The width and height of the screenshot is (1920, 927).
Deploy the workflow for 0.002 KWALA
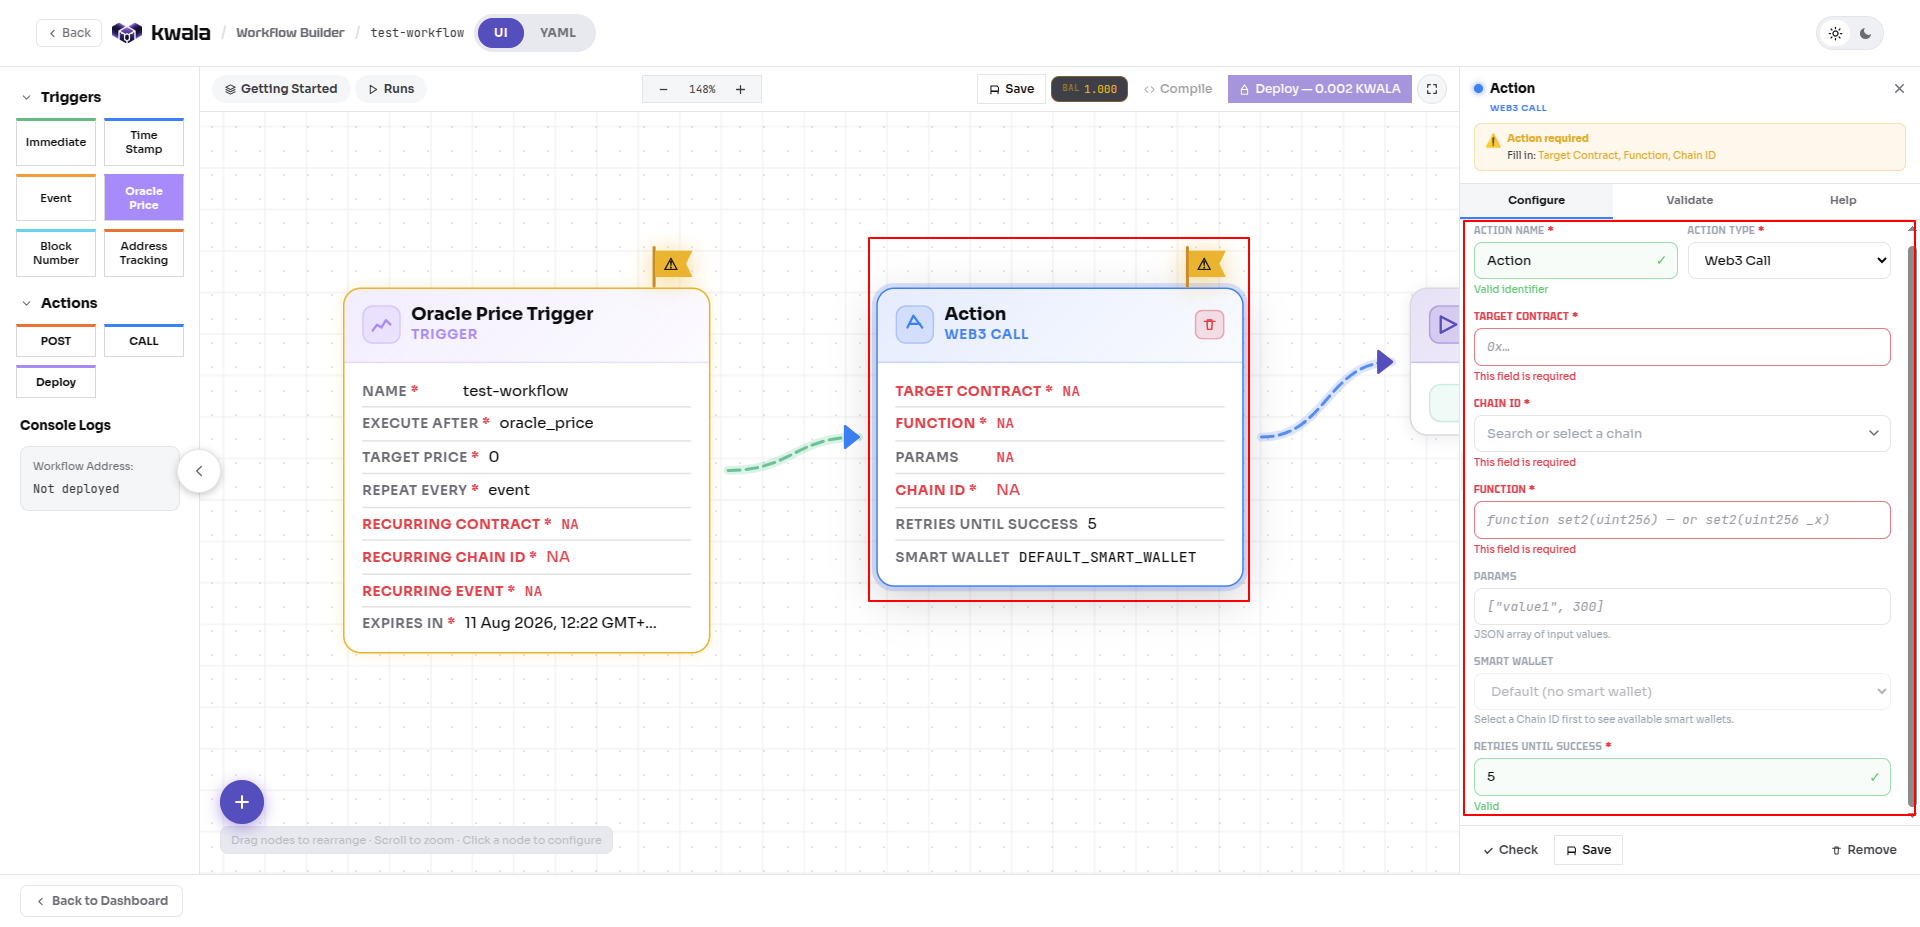coord(1320,89)
